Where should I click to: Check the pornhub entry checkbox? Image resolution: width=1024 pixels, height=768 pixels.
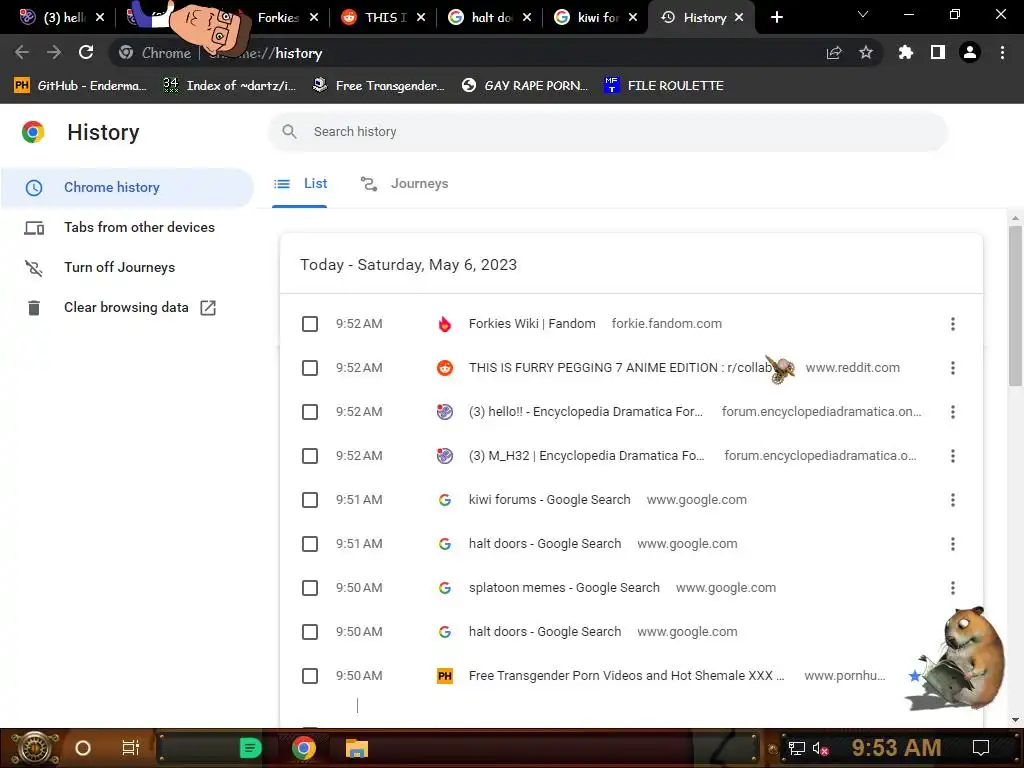tap(310, 676)
